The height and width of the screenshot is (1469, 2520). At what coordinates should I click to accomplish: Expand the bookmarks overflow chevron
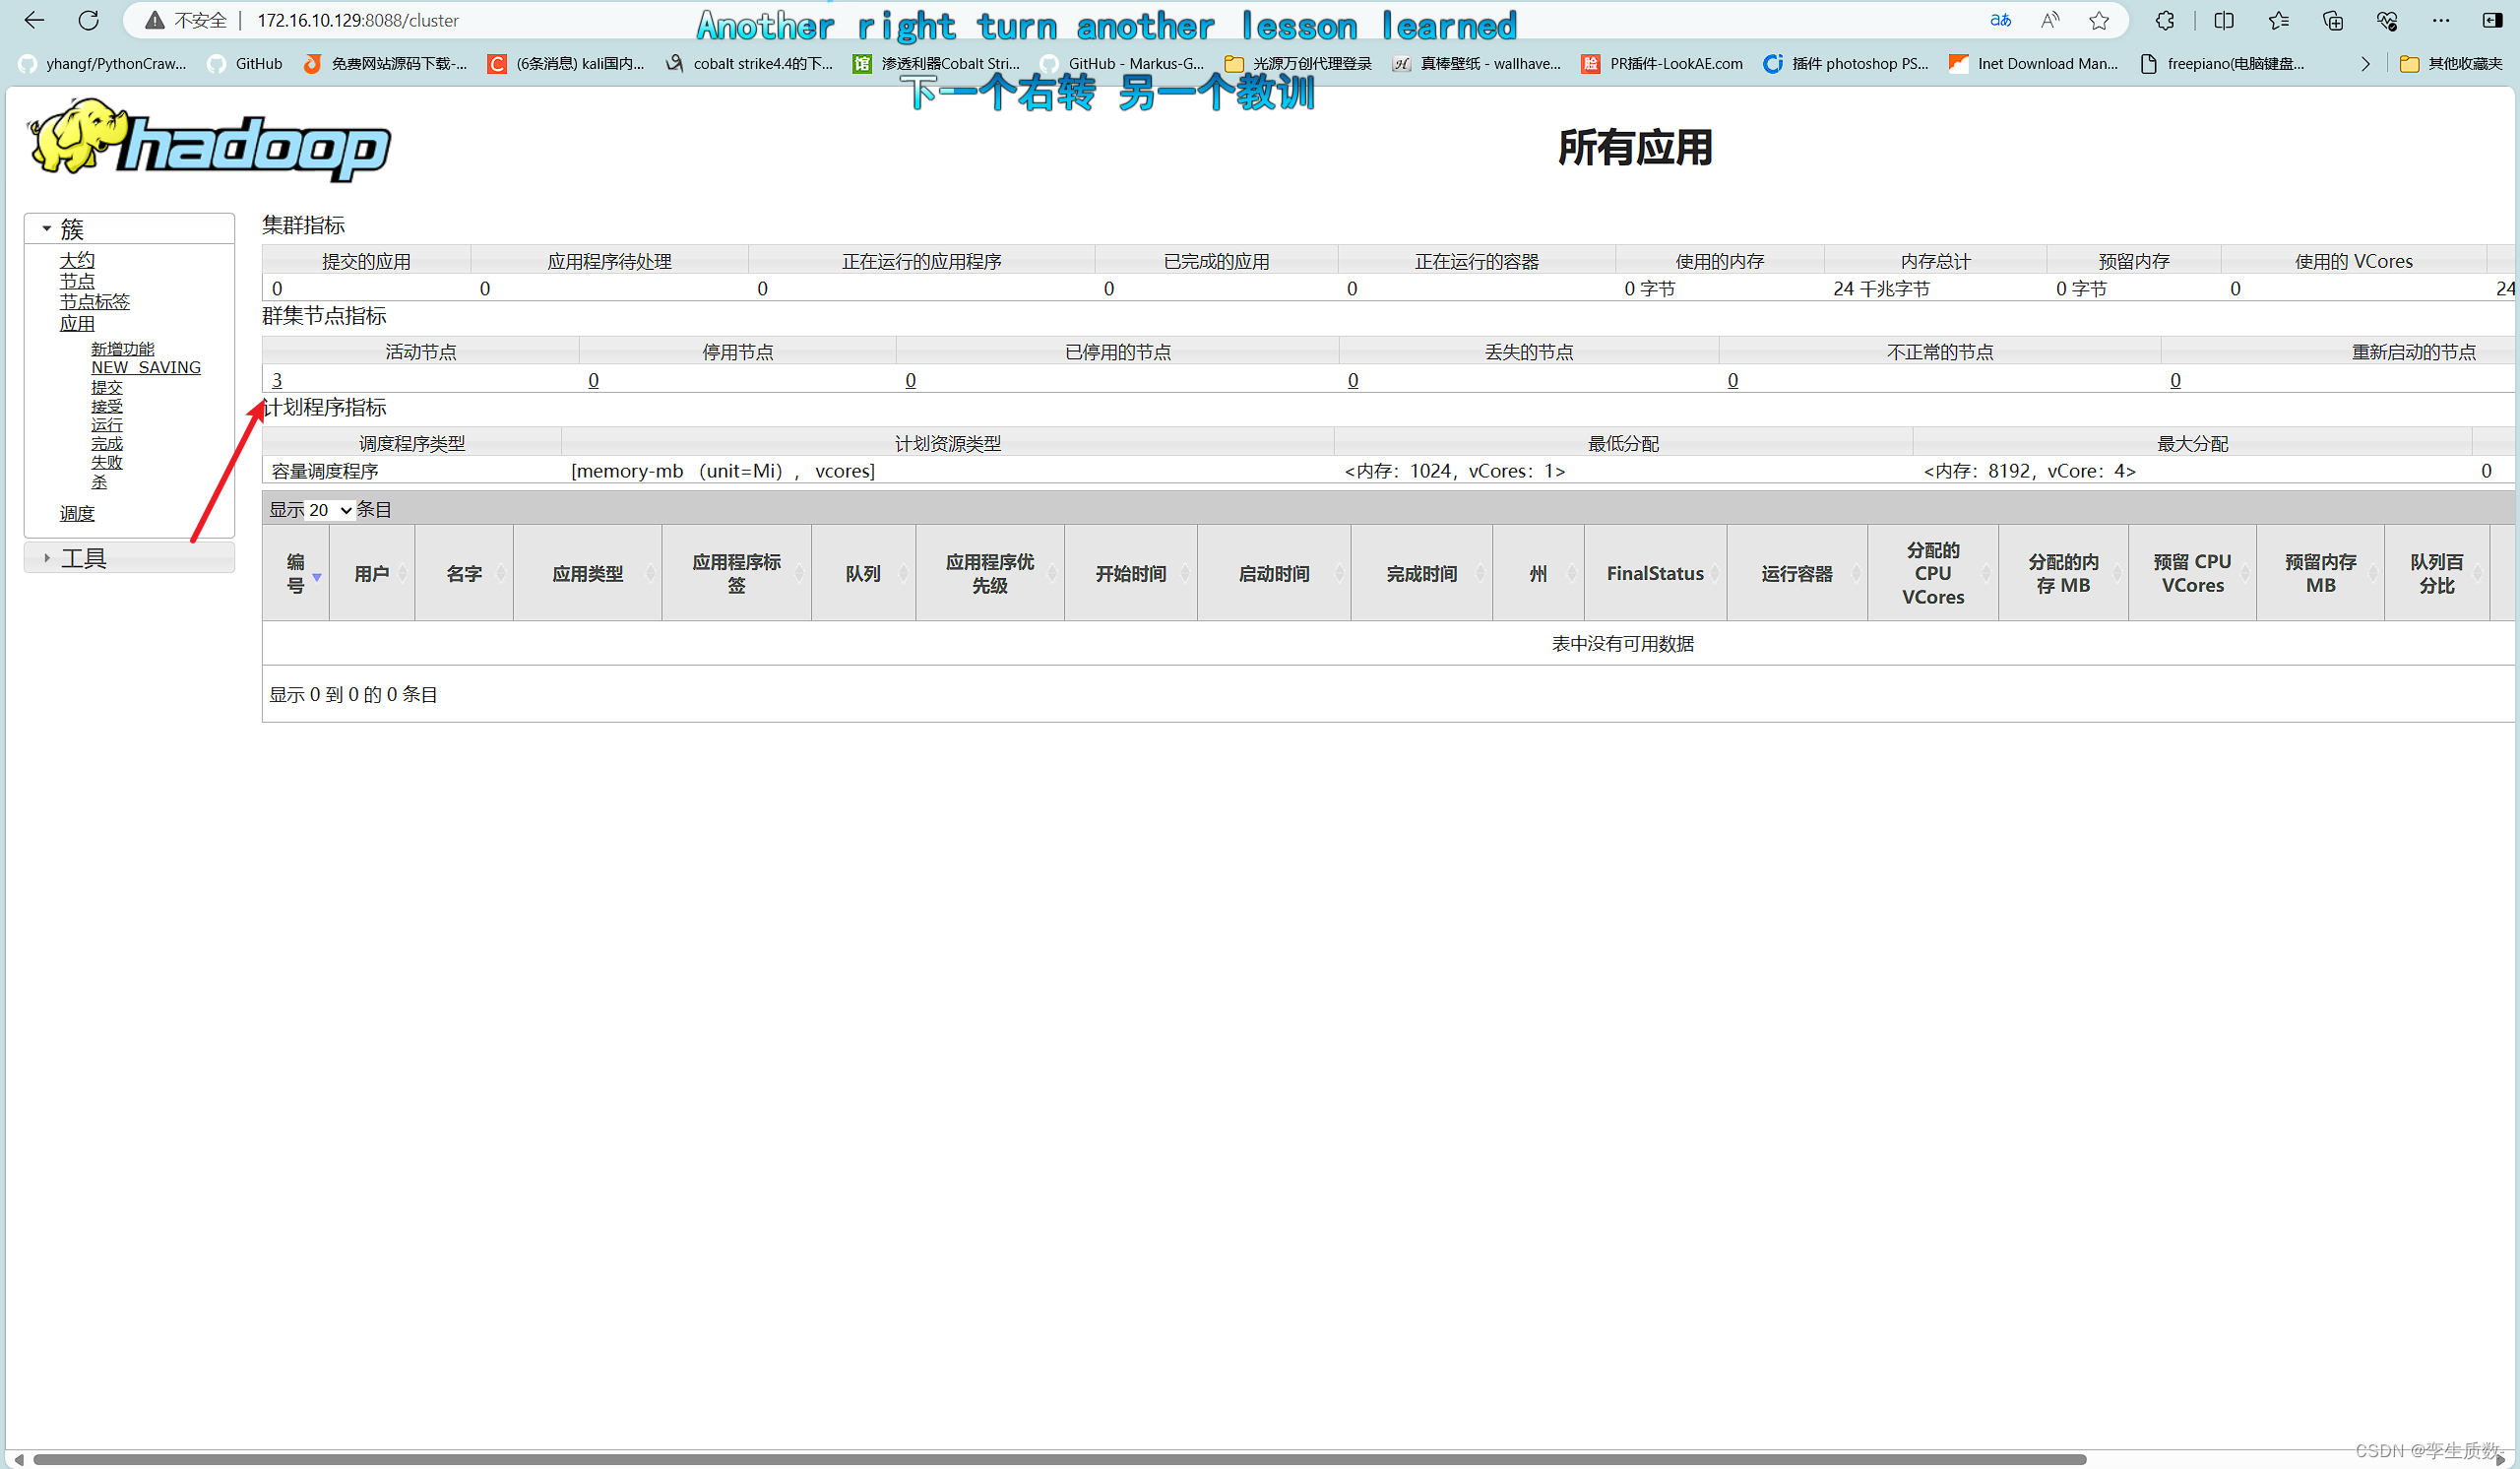[2365, 64]
